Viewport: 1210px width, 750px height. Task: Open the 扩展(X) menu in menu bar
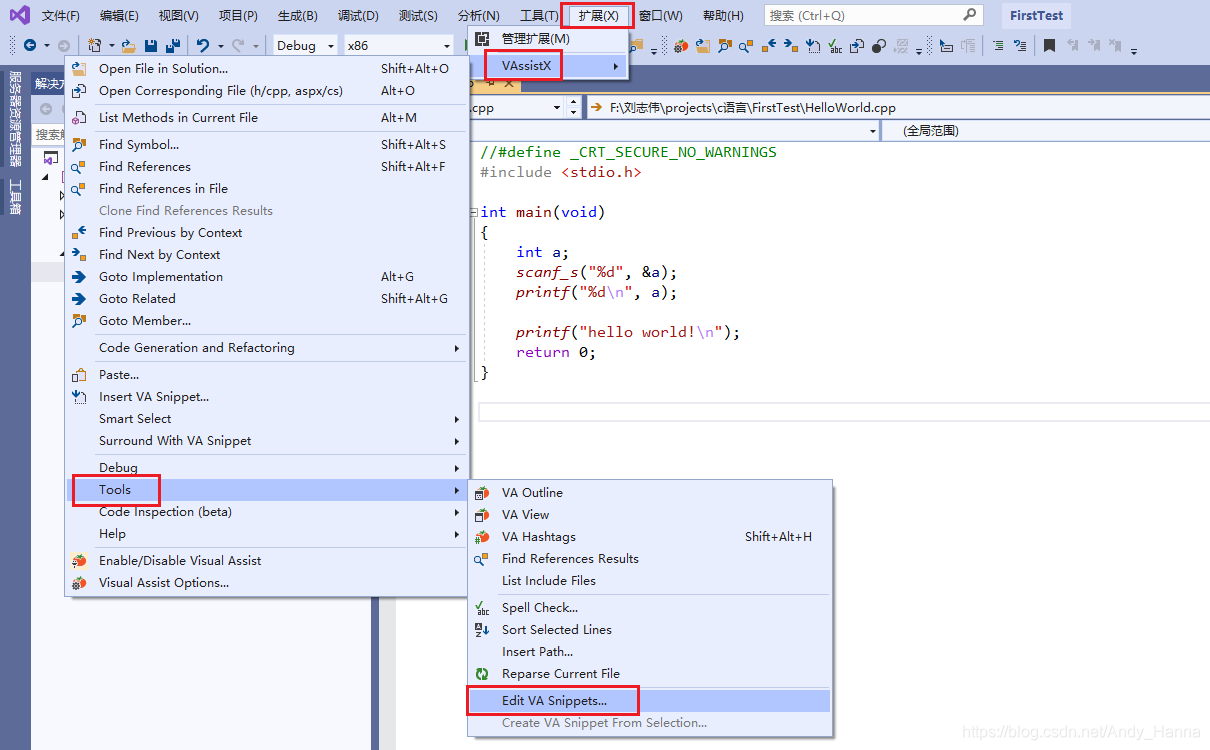coord(598,16)
